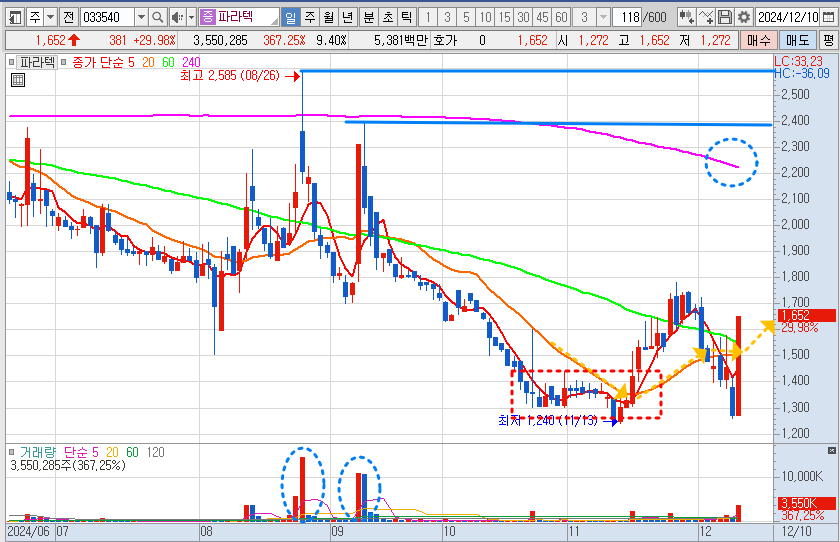Click the '12/10' date axis label
840x542 pixels.
(x=797, y=531)
